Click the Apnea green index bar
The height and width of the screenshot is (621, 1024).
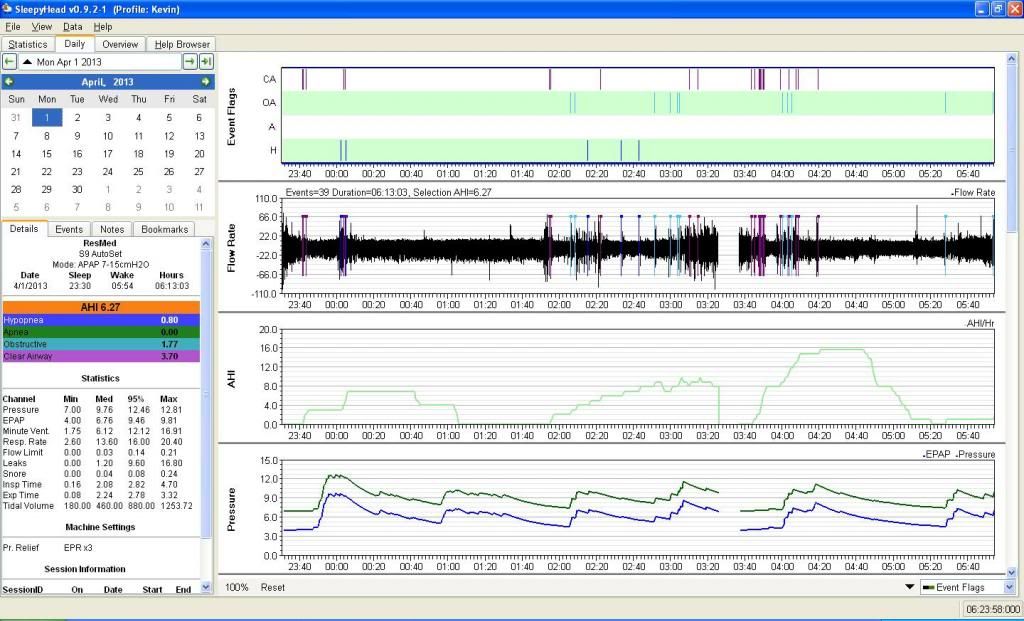click(x=101, y=332)
